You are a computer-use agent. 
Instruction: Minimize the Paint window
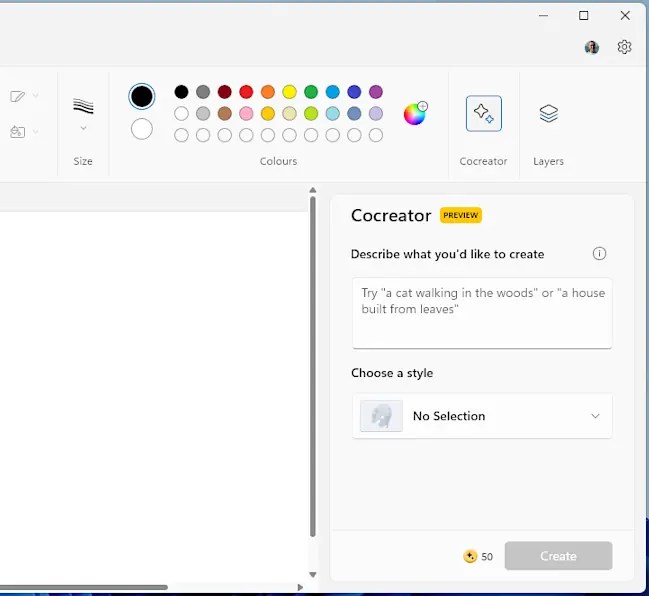543,16
